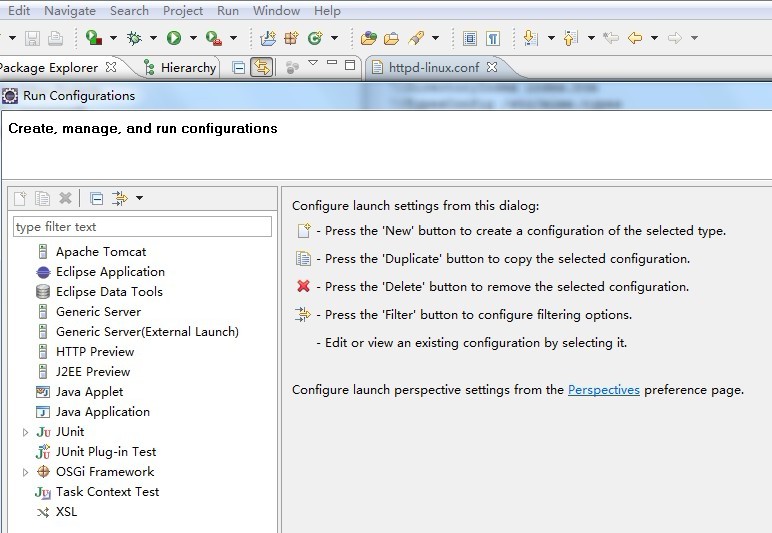772x533 pixels.
Task: Open the Perspectives preference page link
Action: [x=604, y=390]
